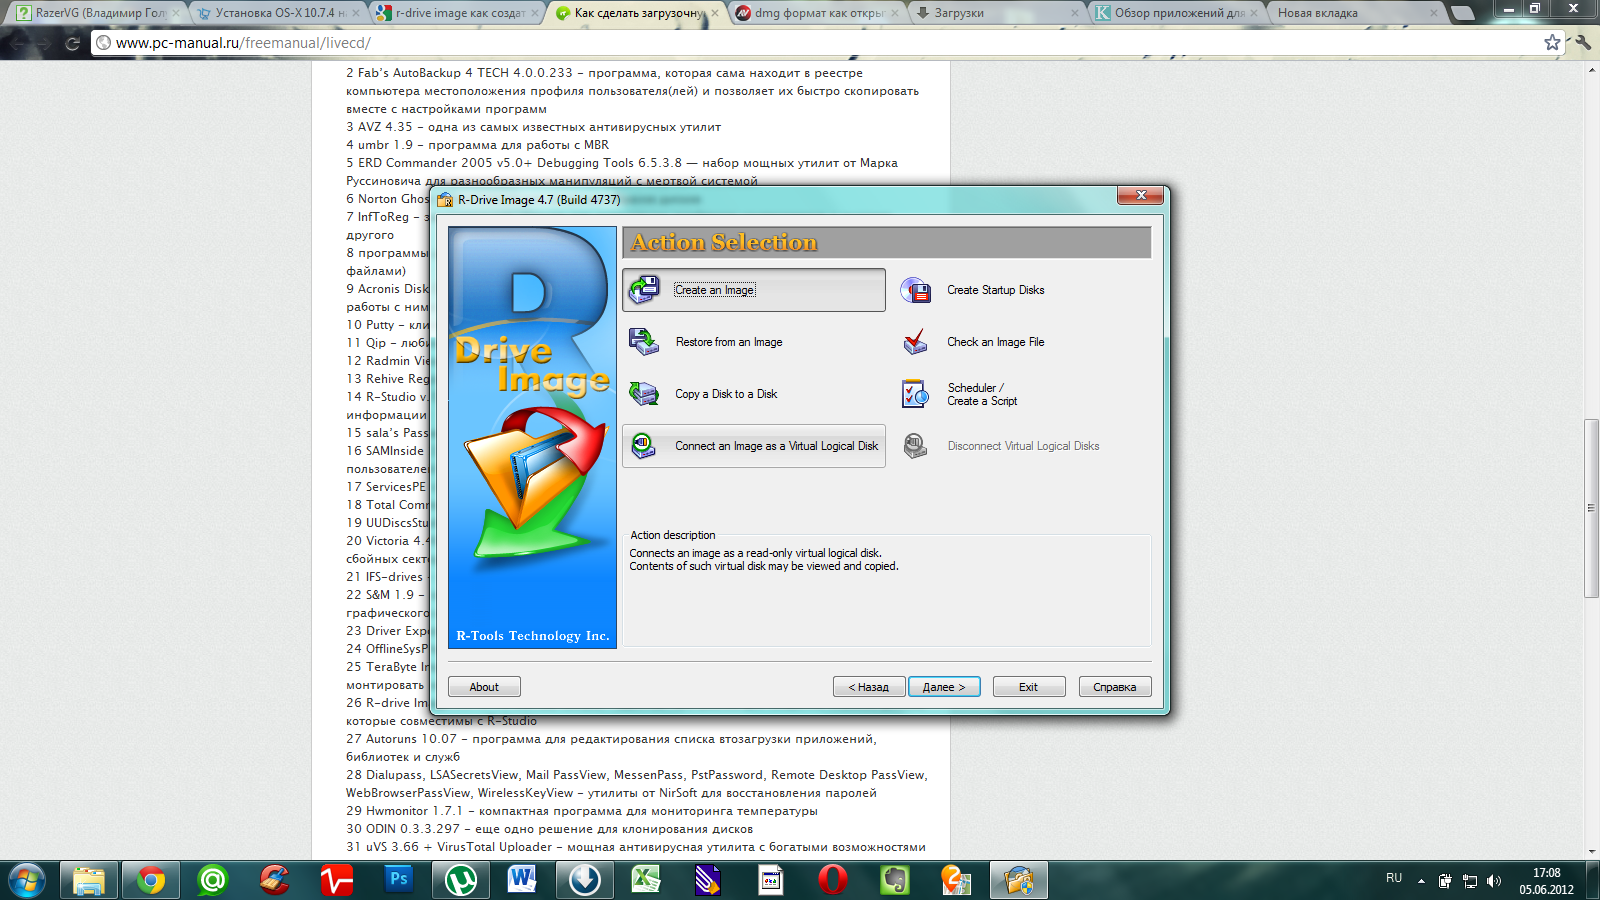
Task: Click the list line '29 Hwmonitor 1.7.1'
Action: [582, 811]
